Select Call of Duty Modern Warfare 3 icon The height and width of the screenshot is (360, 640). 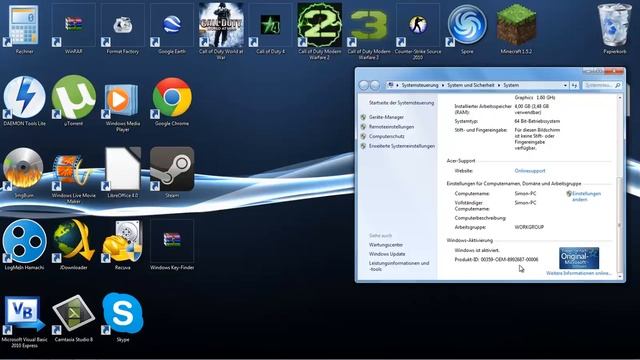pos(369,25)
